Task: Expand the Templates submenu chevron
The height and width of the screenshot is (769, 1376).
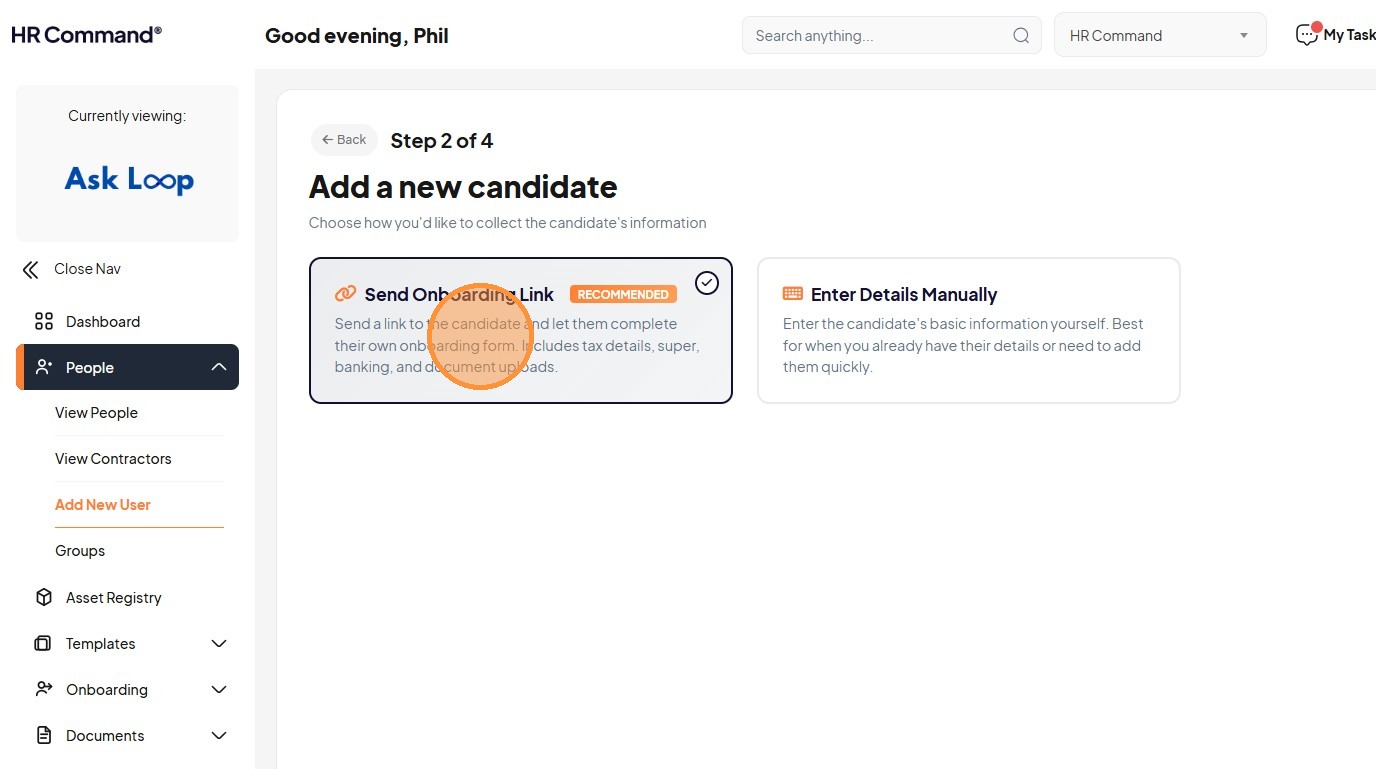Action: tap(219, 644)
